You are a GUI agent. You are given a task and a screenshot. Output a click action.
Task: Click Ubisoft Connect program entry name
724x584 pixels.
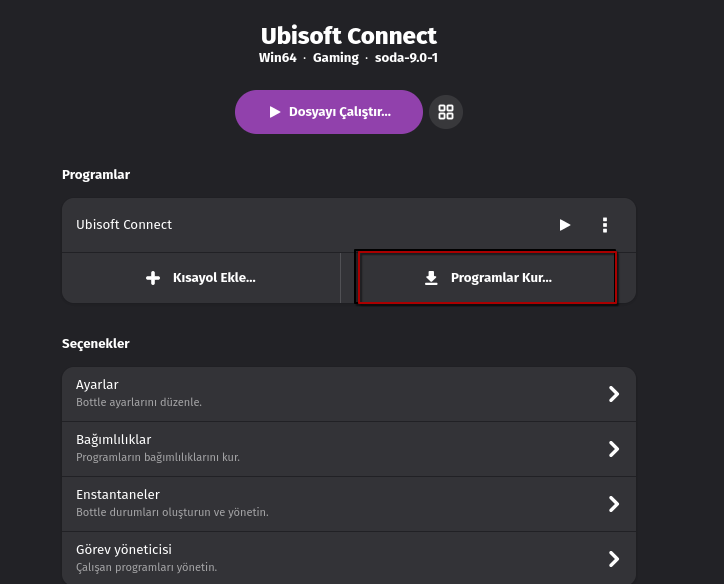[124, 225]
